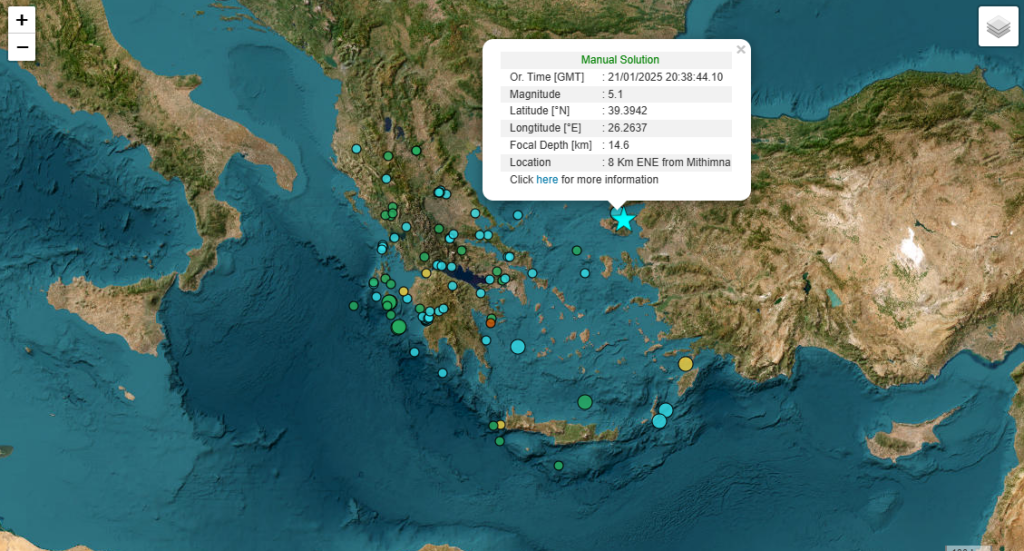Screen dimensions: 1024x551
Task: Click the Magnitude 5.1 row in popup
Action: coord(616,94)
